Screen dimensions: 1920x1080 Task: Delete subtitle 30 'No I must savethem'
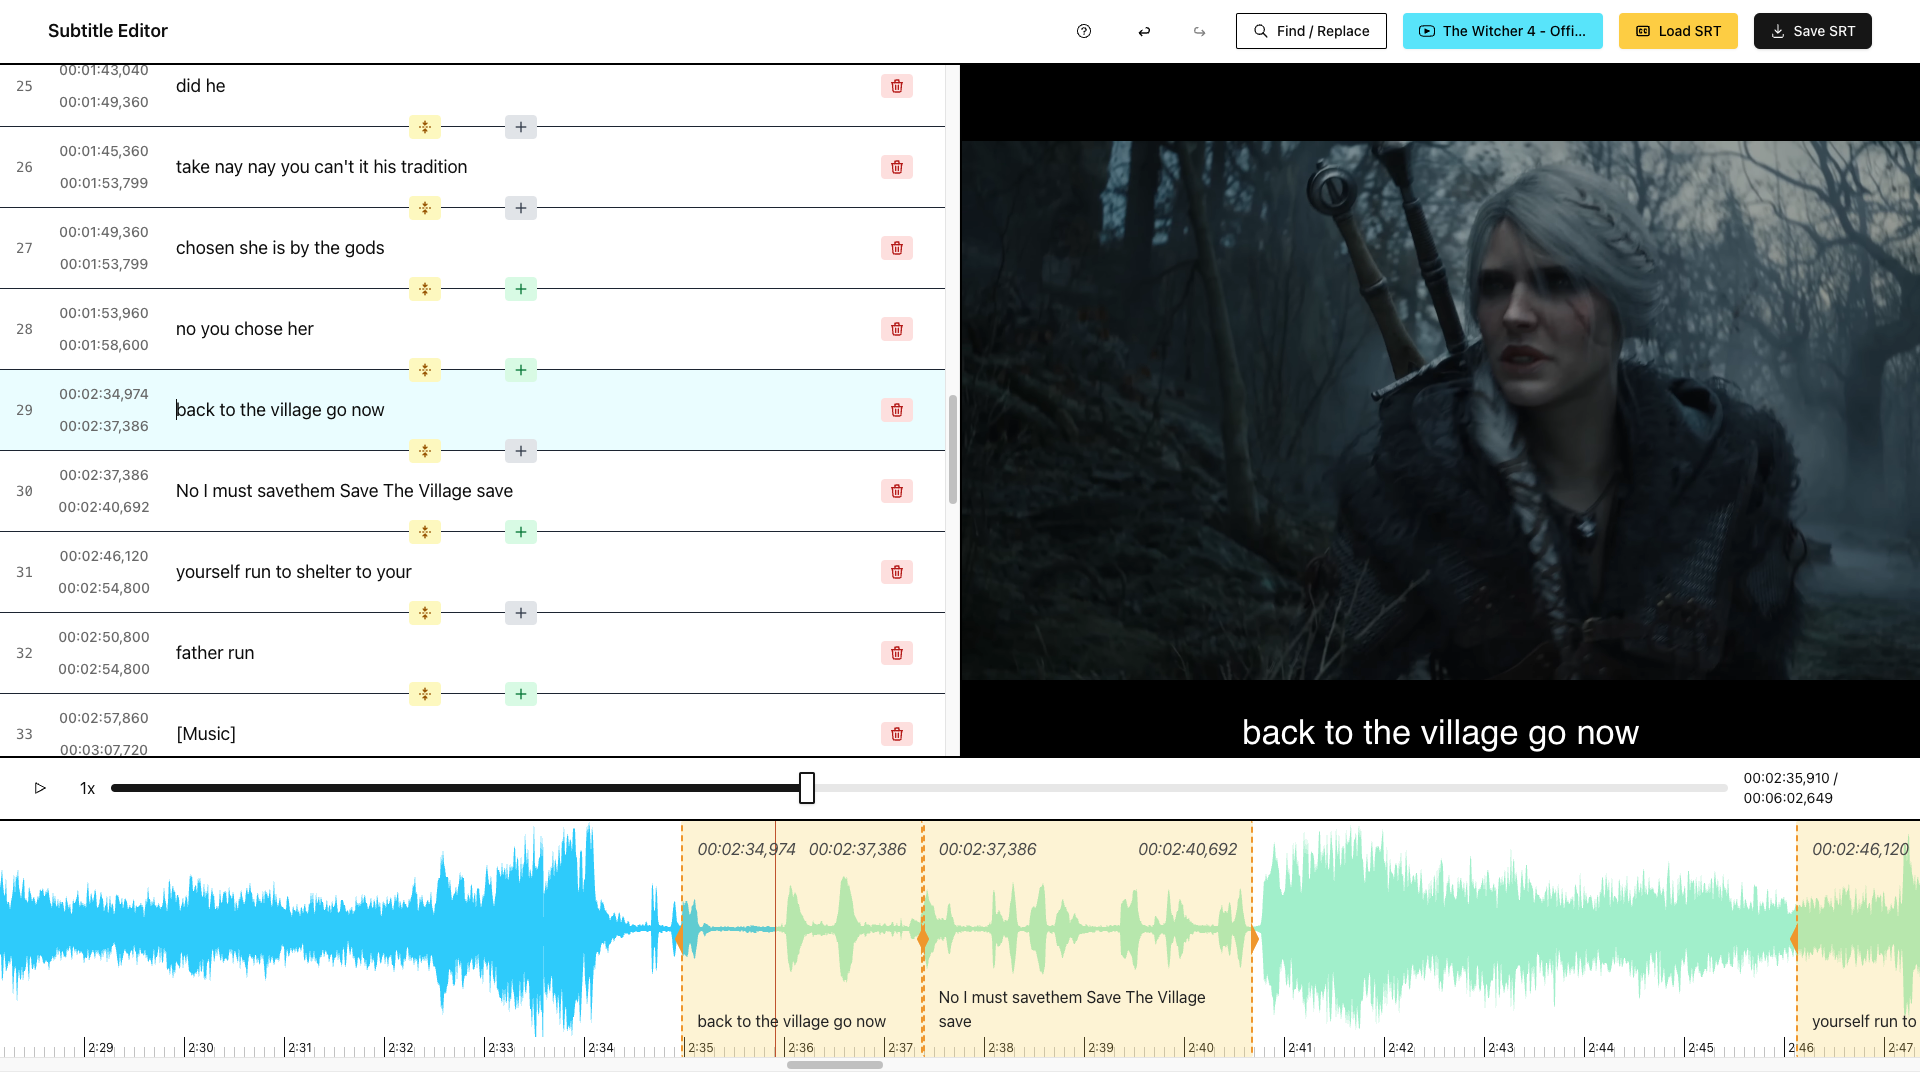(897, 491)
